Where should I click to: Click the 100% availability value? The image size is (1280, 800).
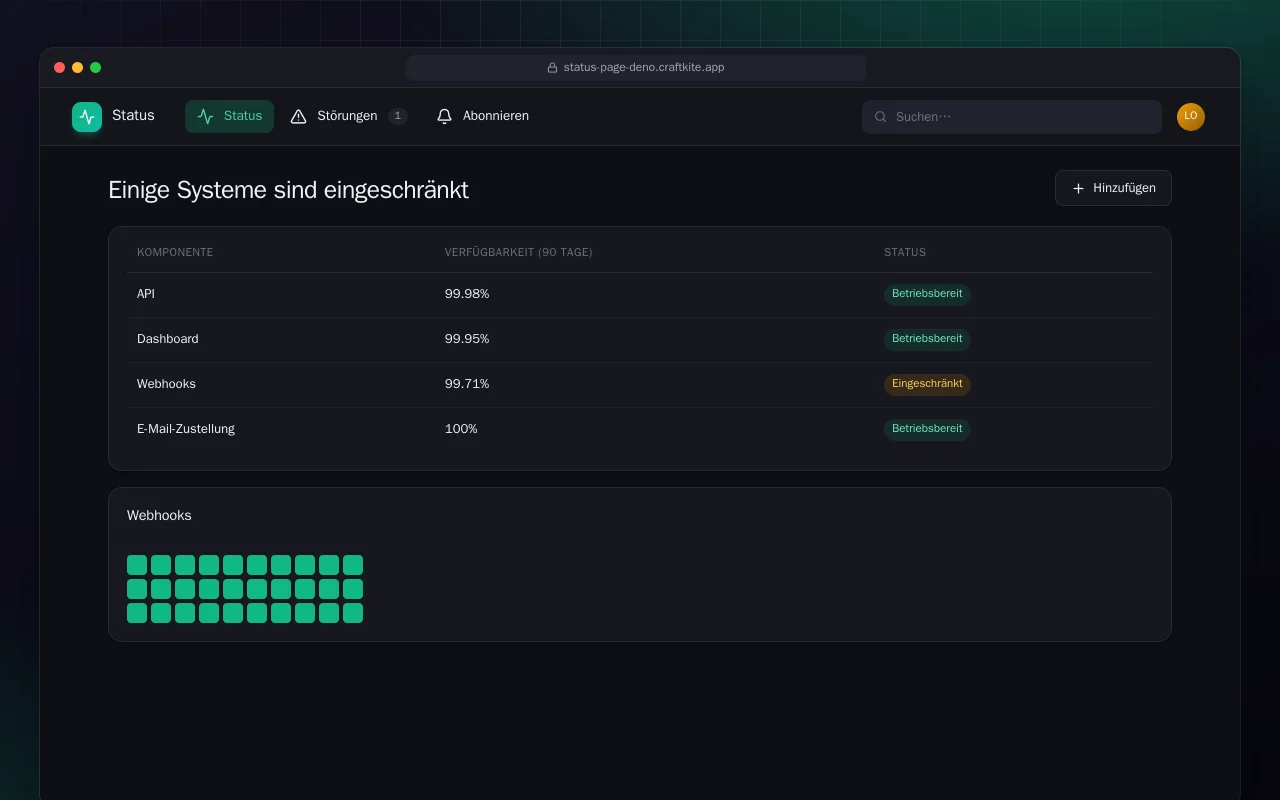[x=461, y=429]
